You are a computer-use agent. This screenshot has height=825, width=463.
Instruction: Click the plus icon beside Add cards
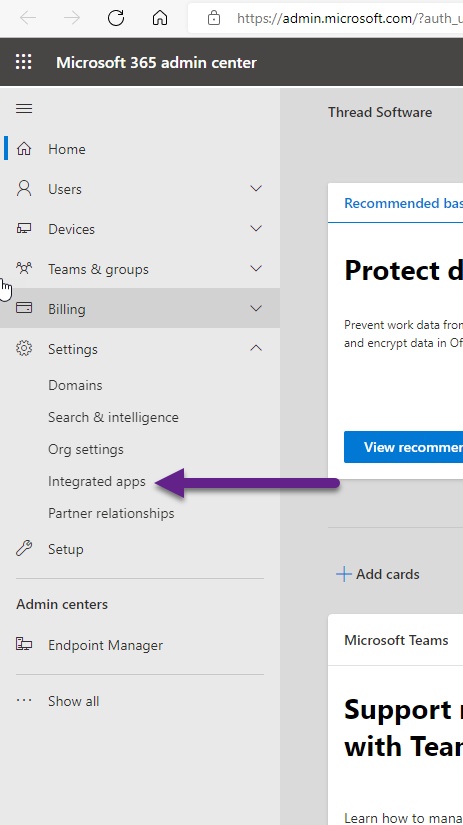(x=344, y=574)
